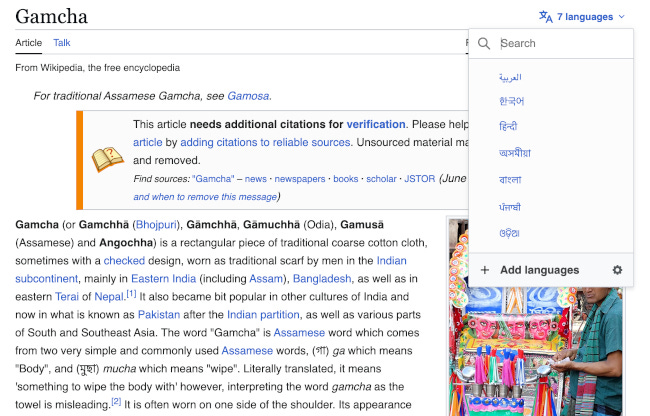
Task: Open the news sources link
Action: pos(255,179)
